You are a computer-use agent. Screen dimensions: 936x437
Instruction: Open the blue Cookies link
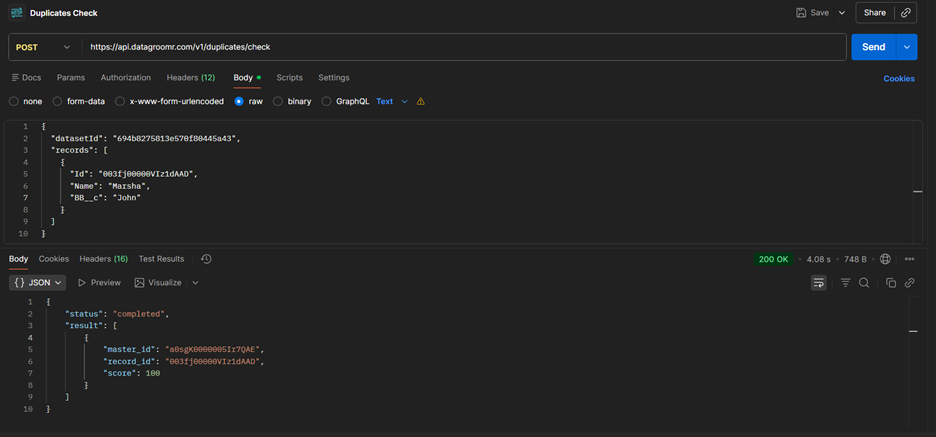[899, 78]
